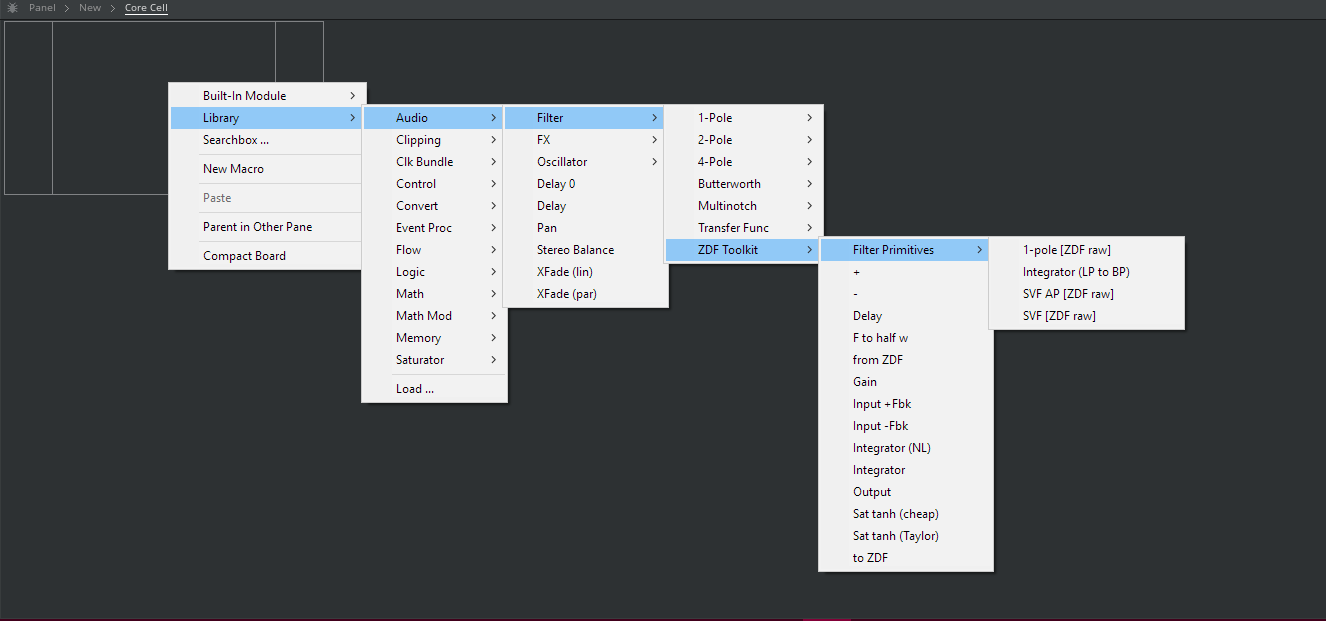Expand the Flow submenu
The image size is (1326, 621).
pos(434,250)
